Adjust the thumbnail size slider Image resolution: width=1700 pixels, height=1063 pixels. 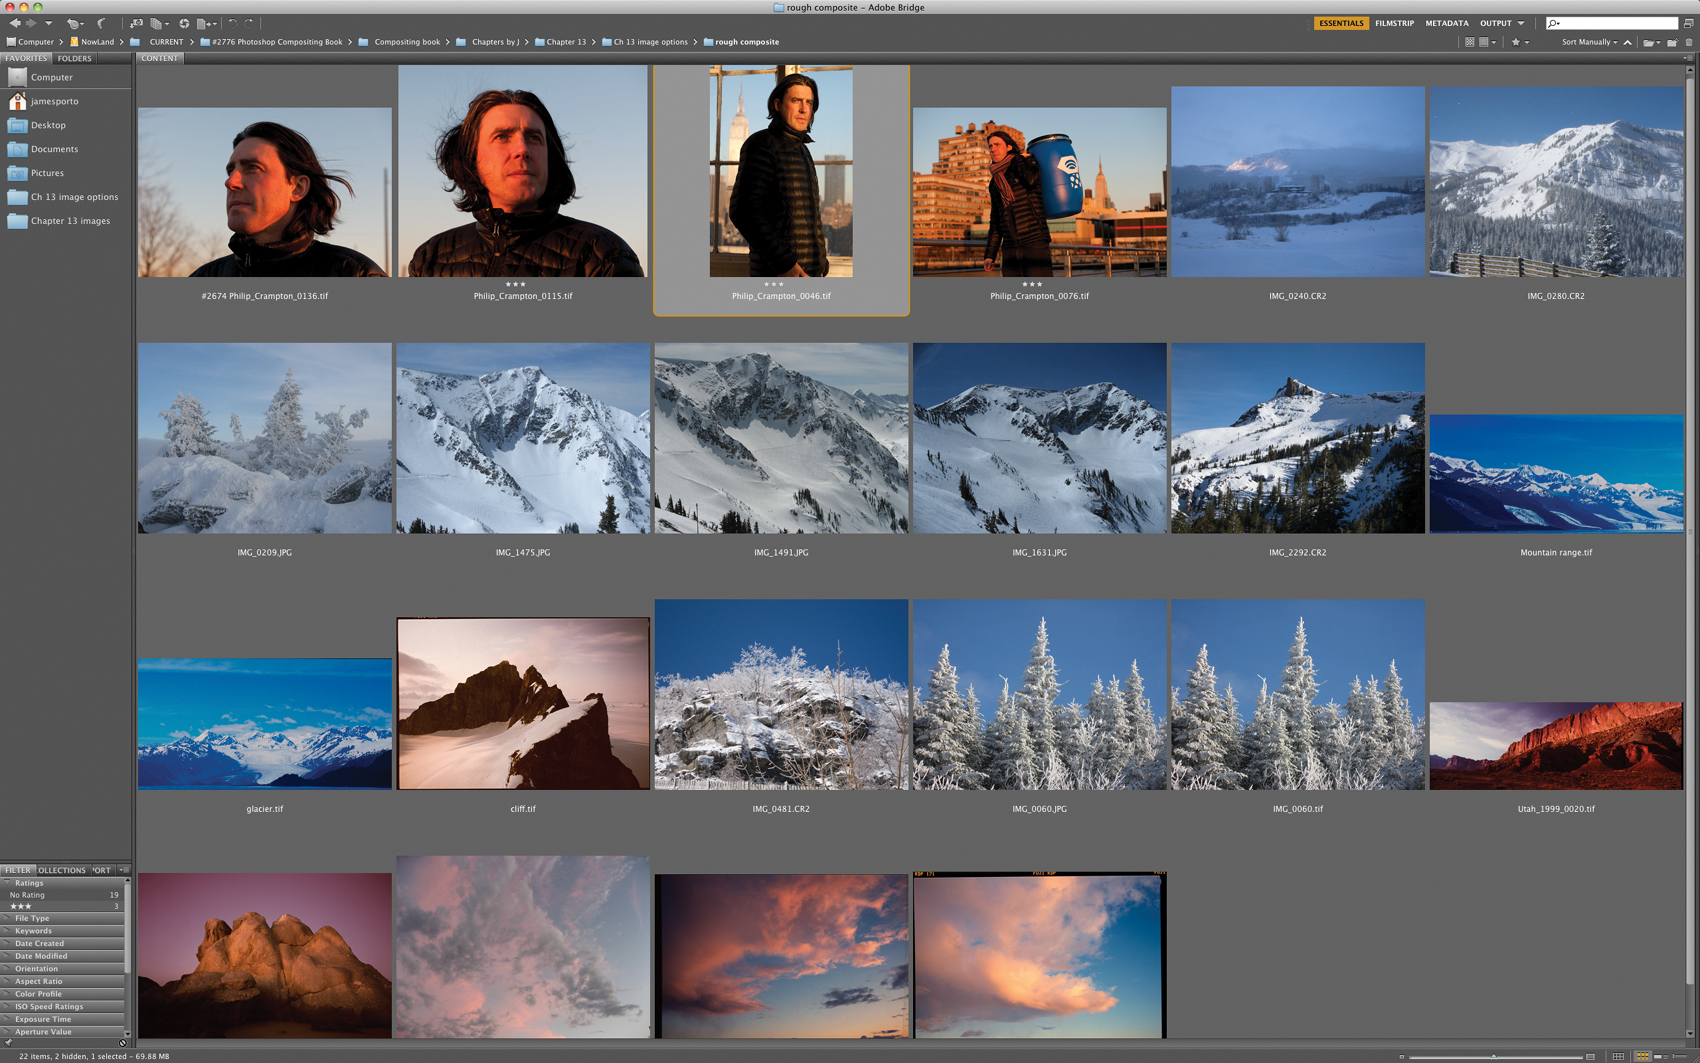click(1494, 1056)
